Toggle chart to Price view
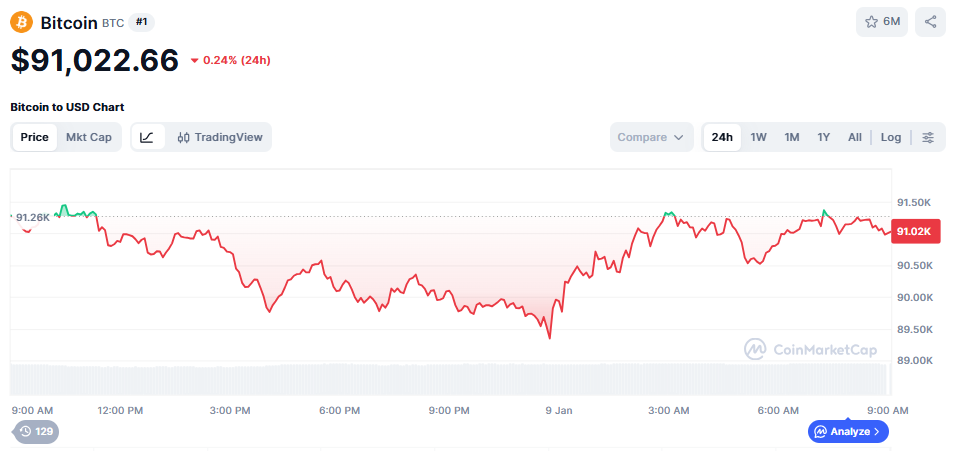The height and width of the screenshot is (451, 961). pos(35,137)
